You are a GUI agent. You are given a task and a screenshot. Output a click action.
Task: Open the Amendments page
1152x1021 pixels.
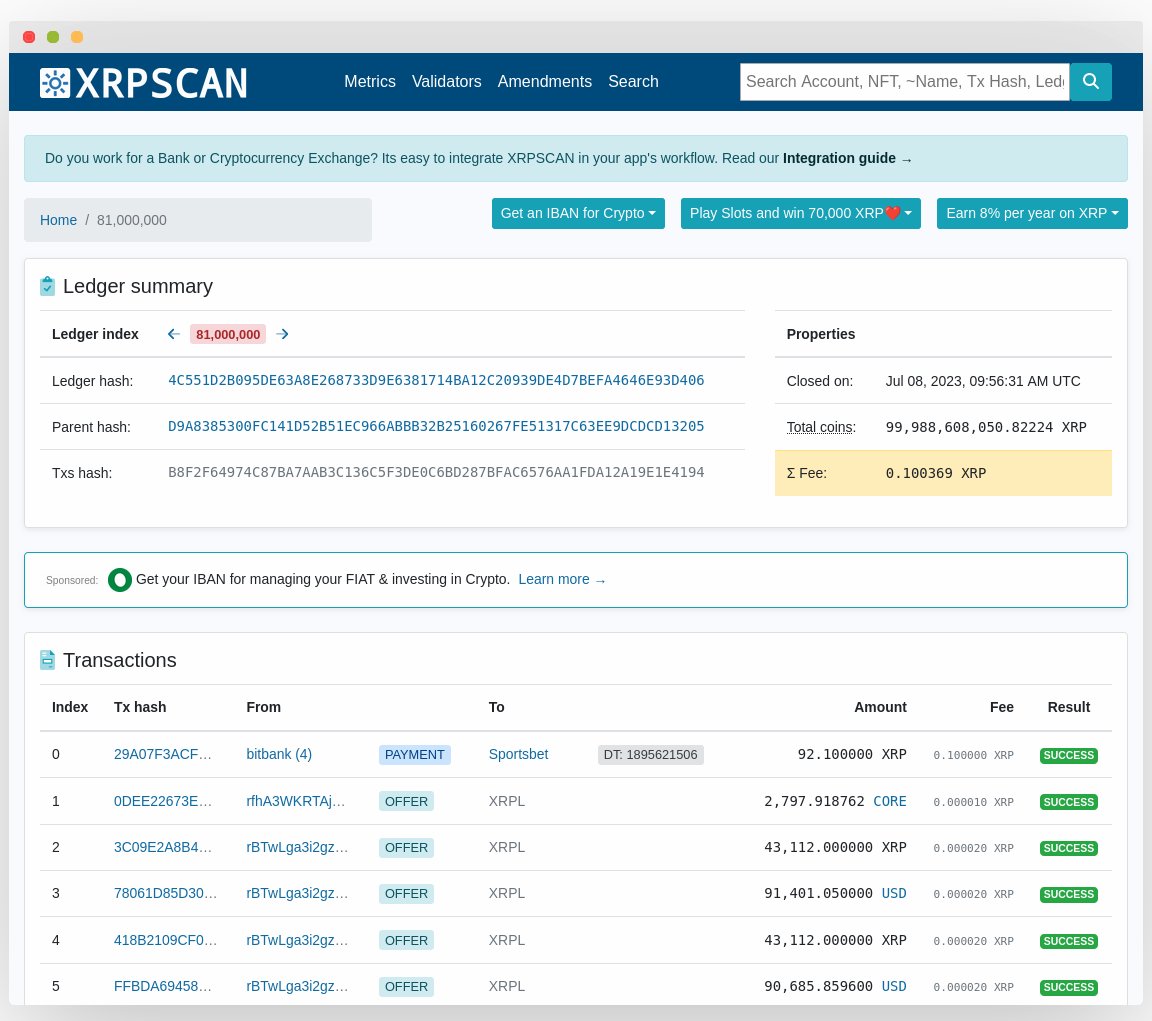544,82
